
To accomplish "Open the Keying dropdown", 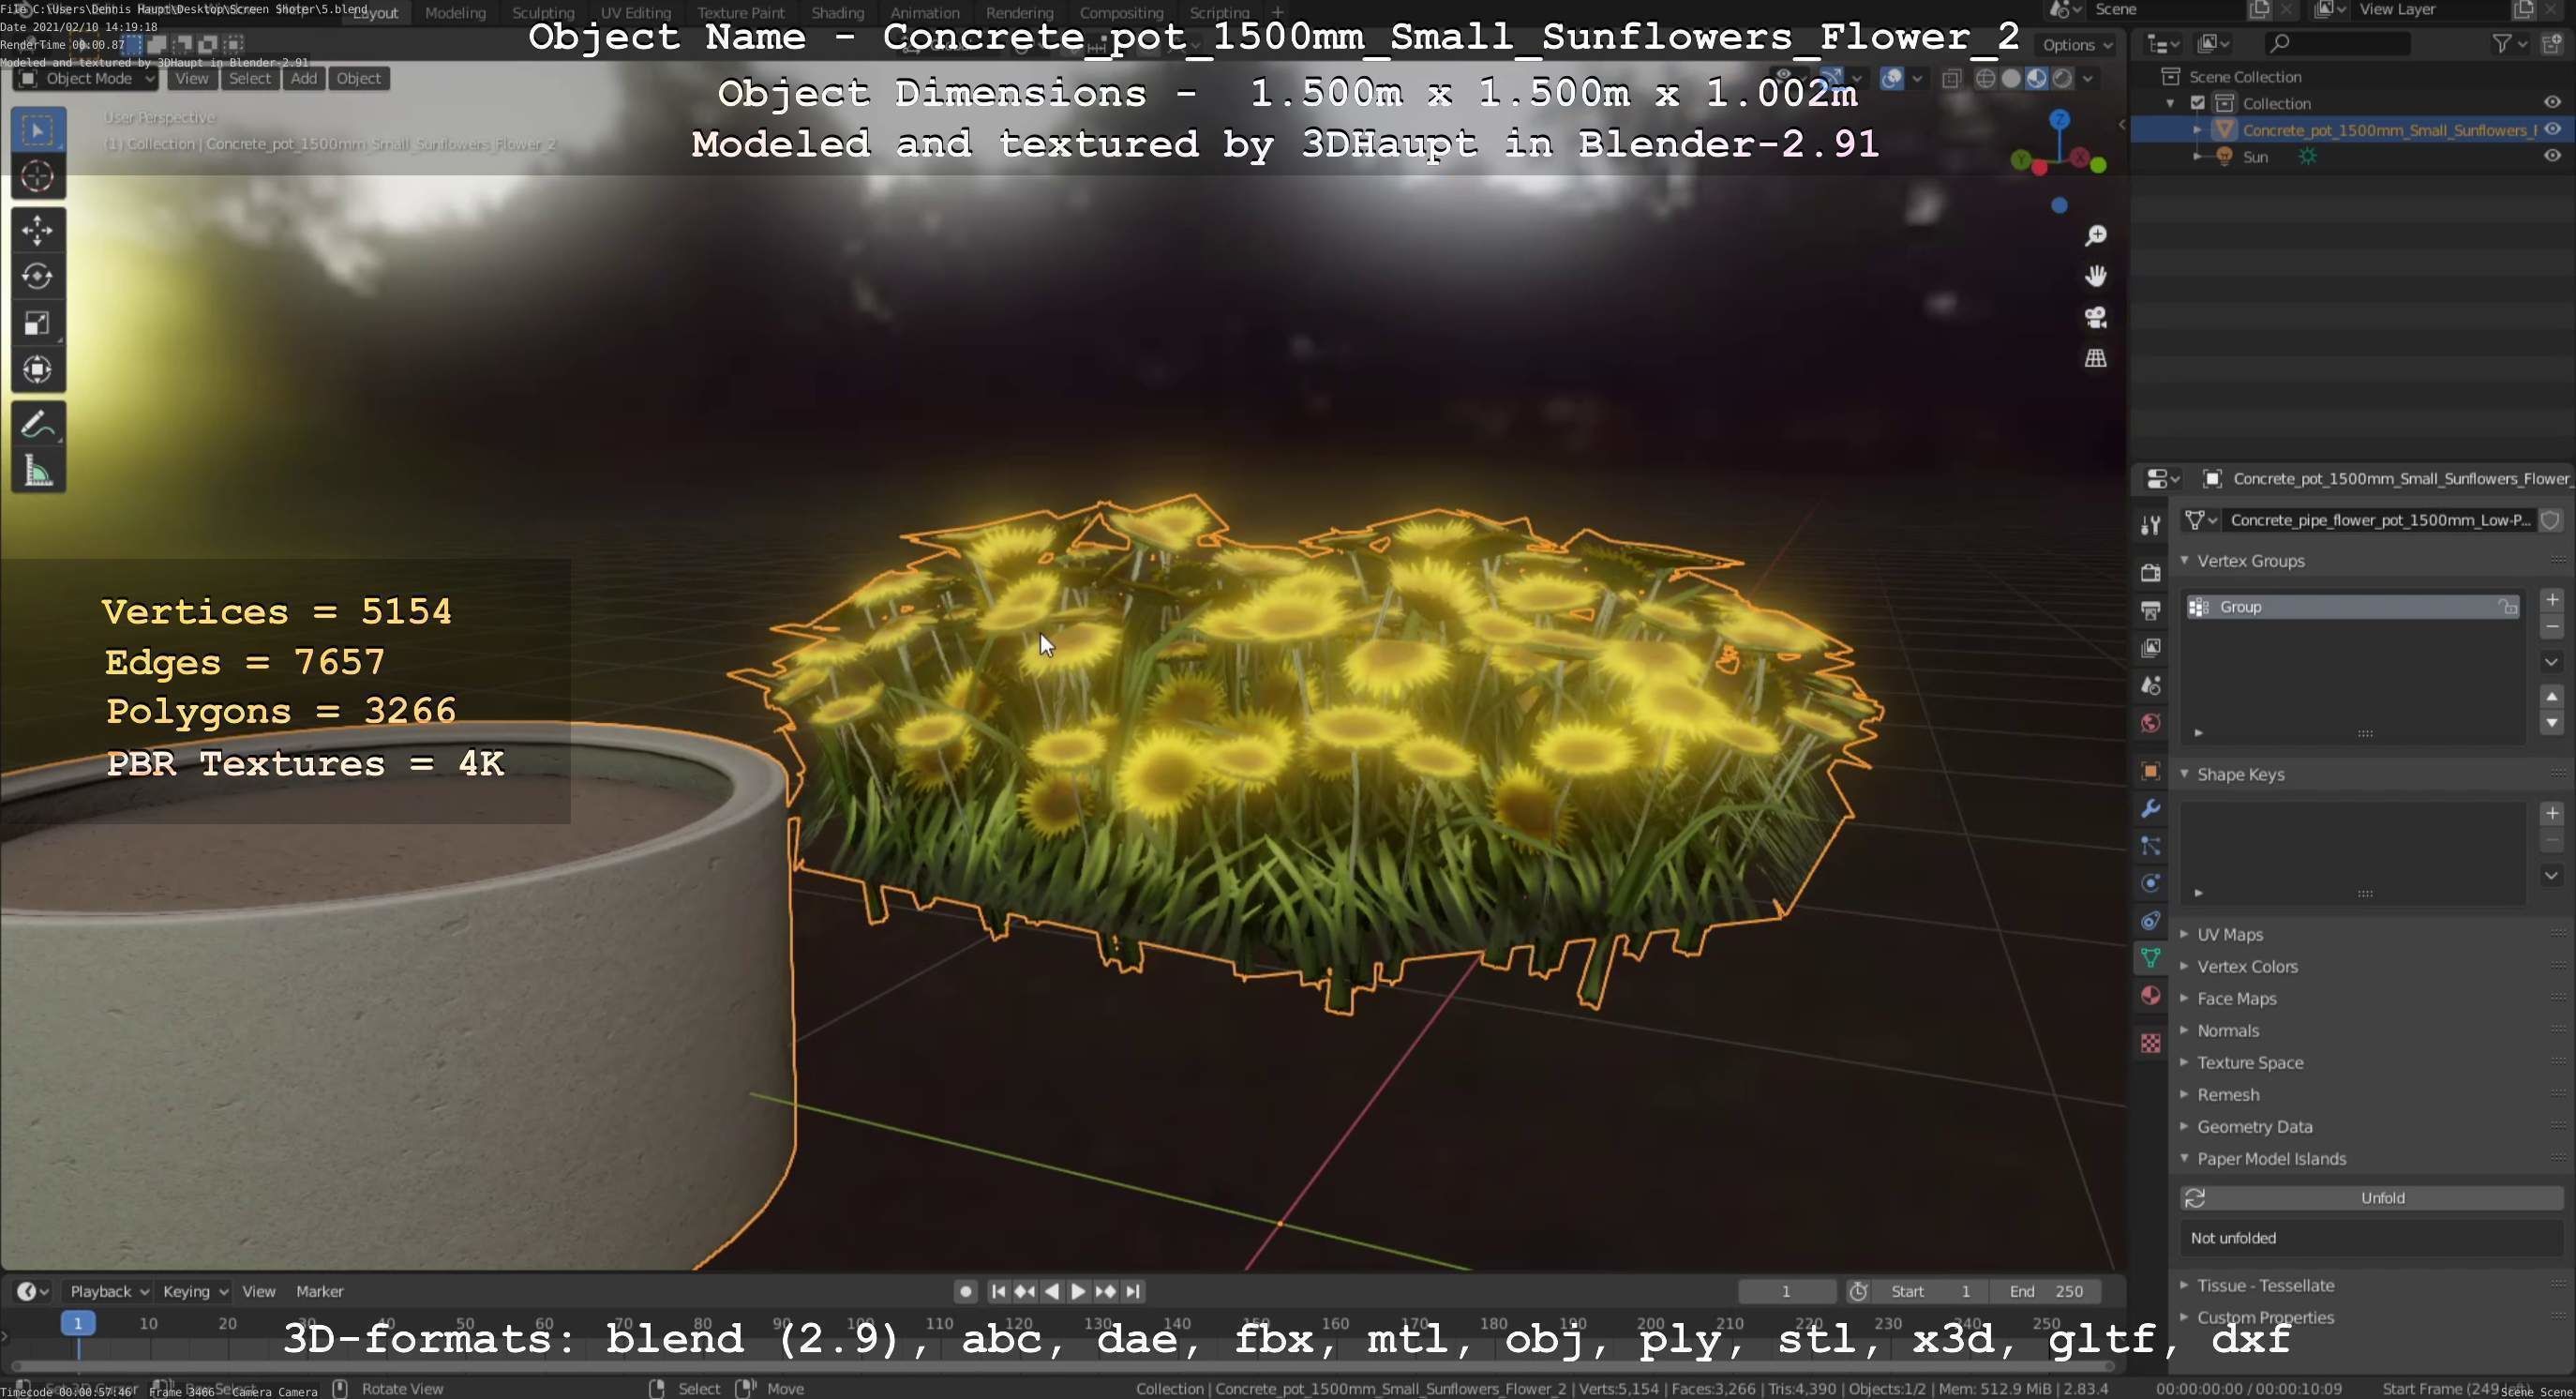I will click(x=195, y=1291).
